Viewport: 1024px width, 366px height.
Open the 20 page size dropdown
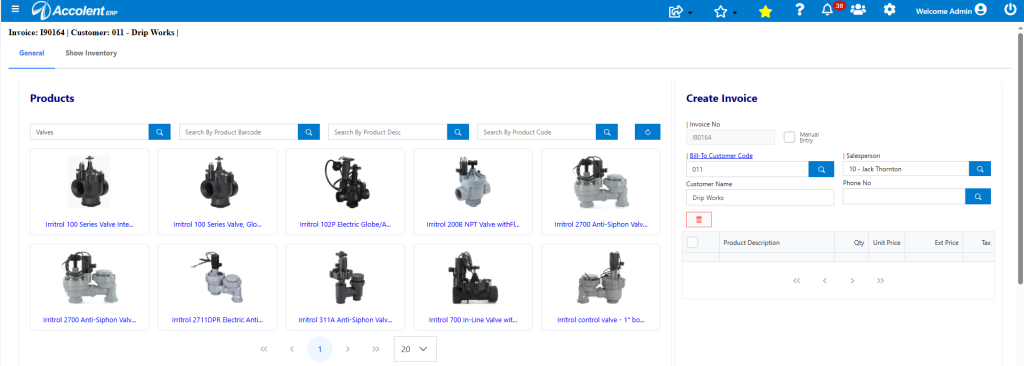[x=415, y=349]
